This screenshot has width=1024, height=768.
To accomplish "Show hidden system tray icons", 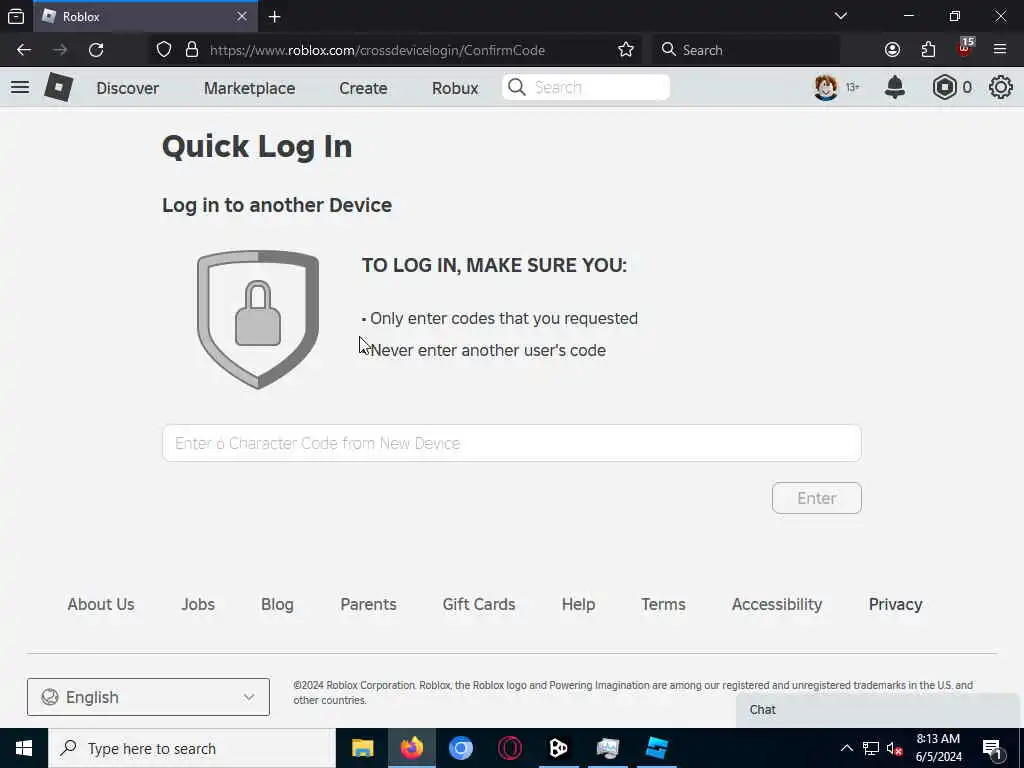I will tap(846, 748).
